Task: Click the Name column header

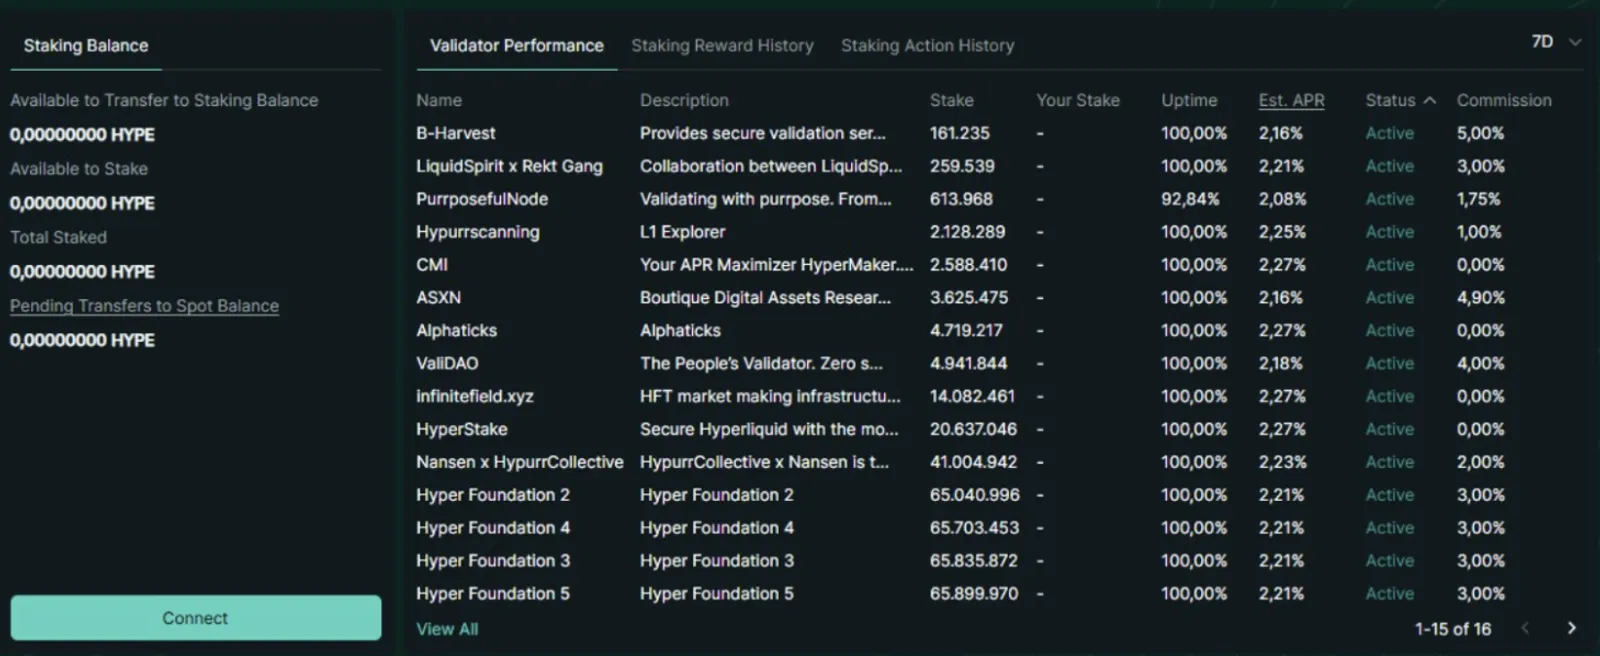Action: point(439,100)
